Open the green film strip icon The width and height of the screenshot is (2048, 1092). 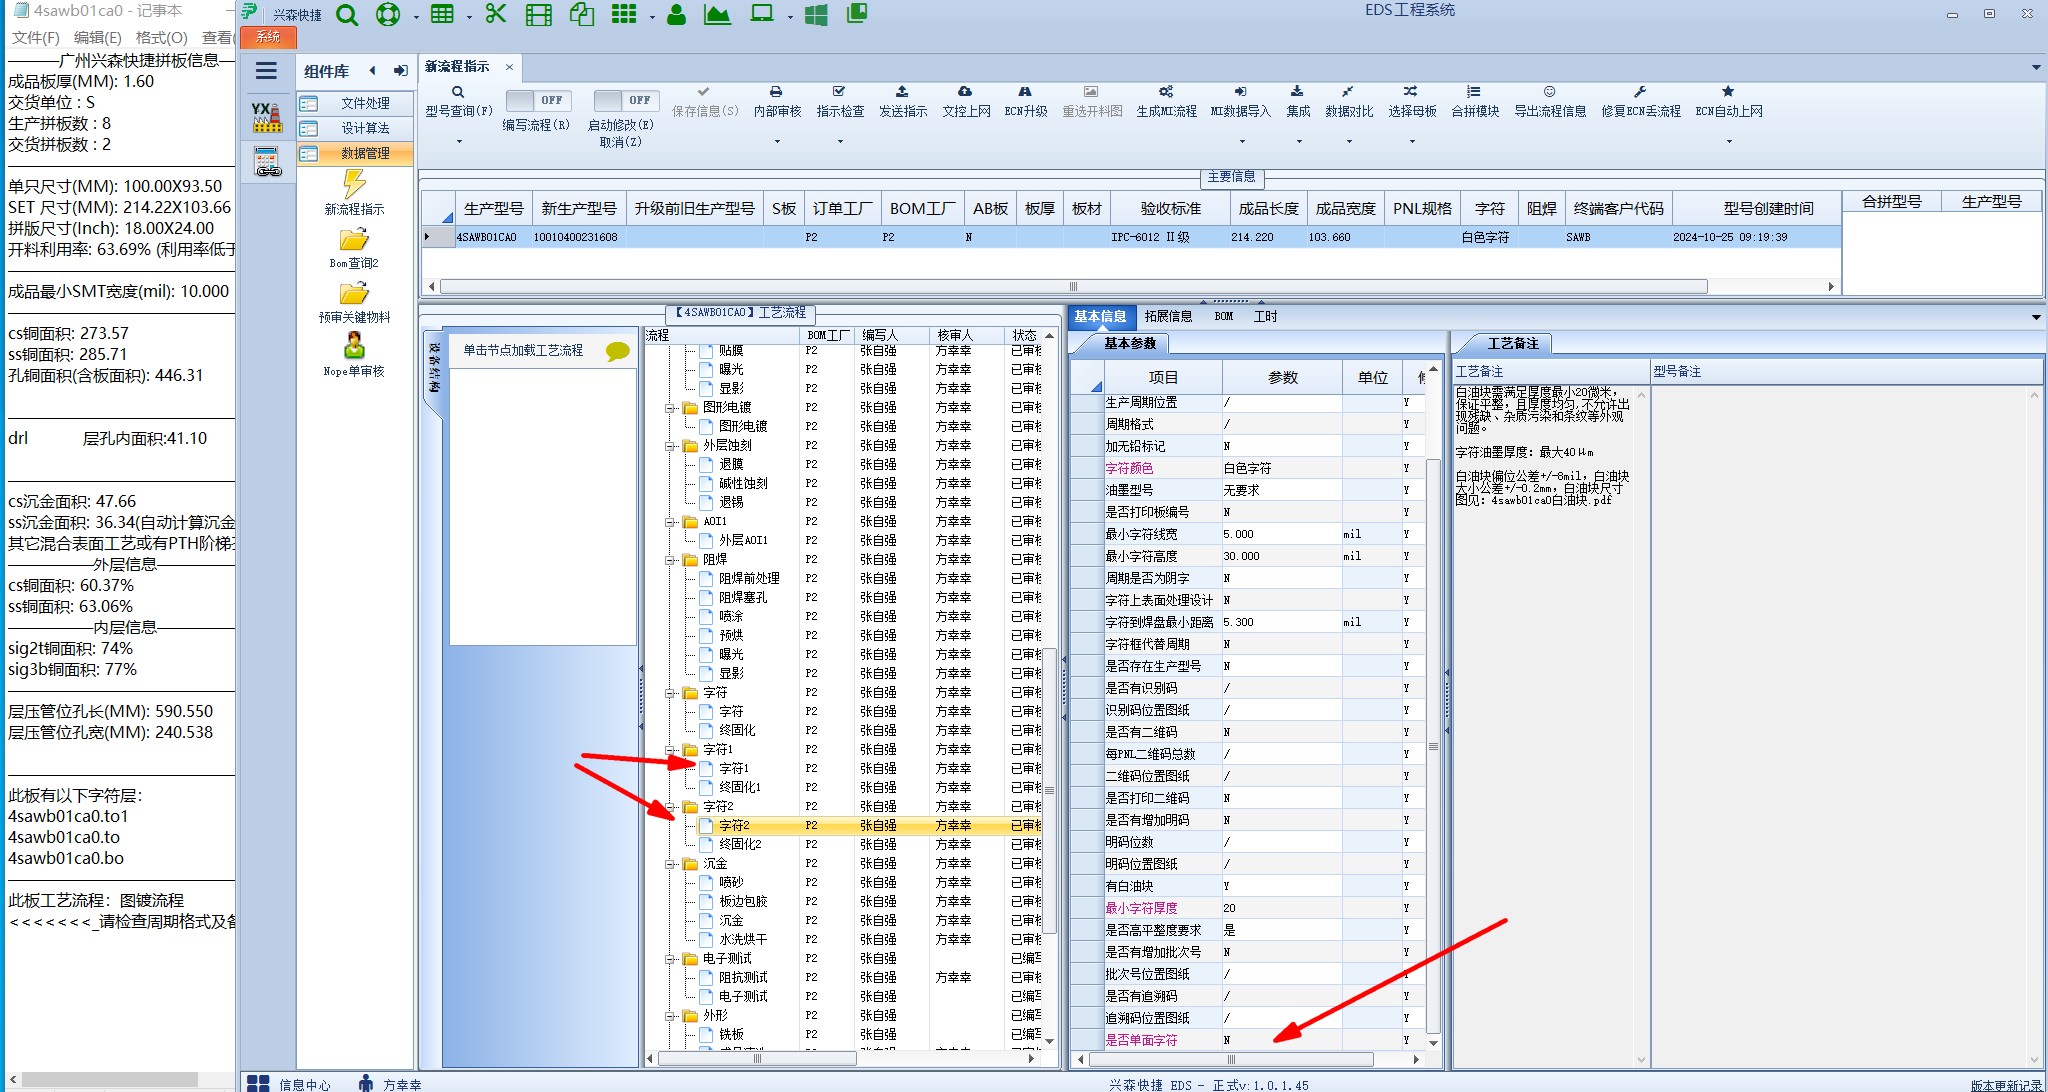(x=538, y=15)
